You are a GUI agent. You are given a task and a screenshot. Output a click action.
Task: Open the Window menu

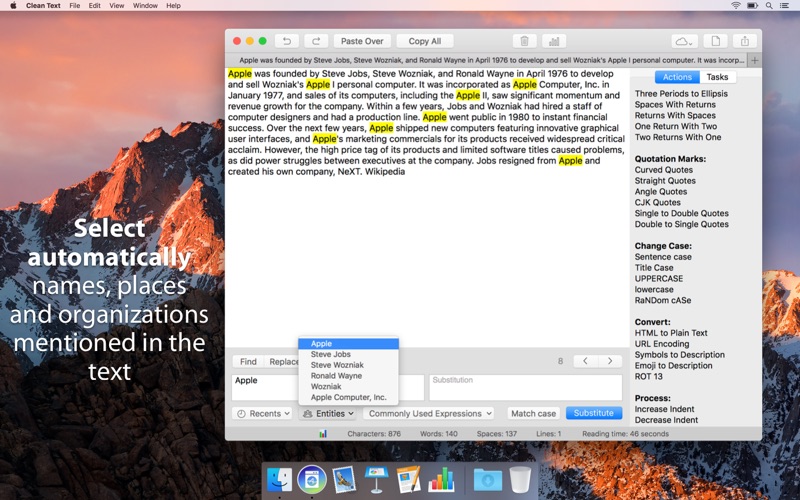tap(145, 6)
